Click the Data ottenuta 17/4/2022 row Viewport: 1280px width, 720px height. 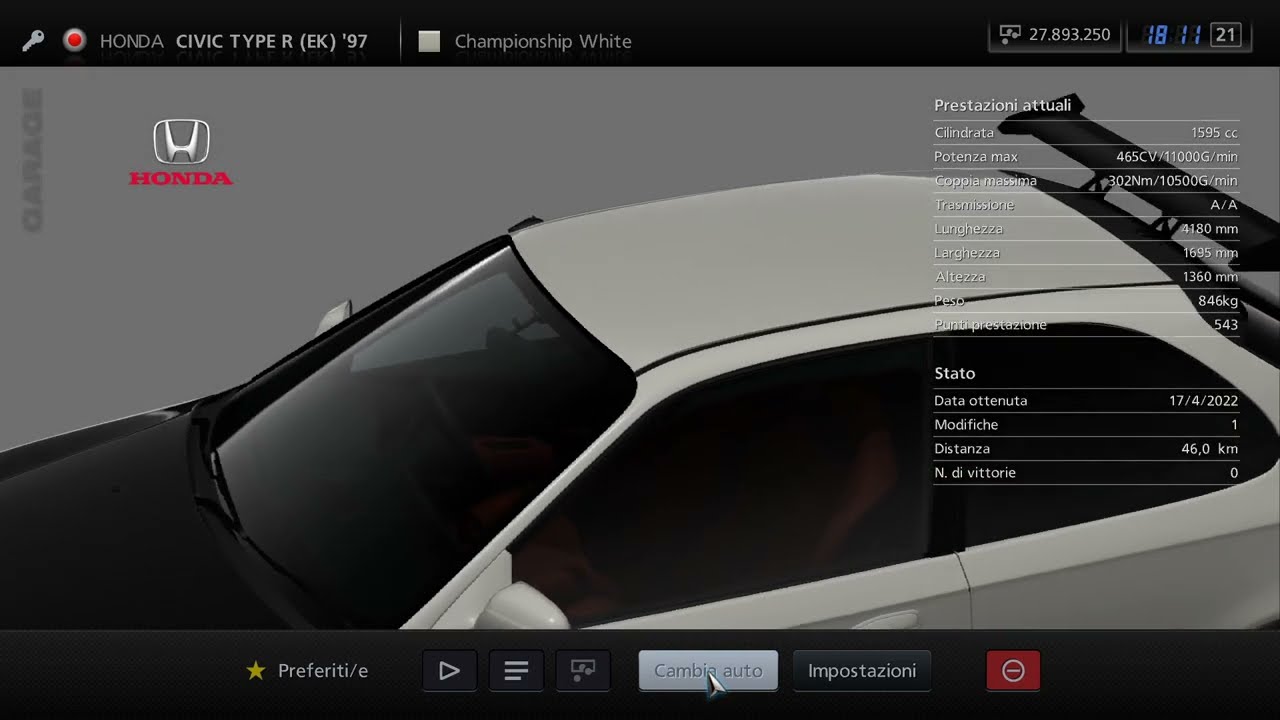coord(1086,400)
